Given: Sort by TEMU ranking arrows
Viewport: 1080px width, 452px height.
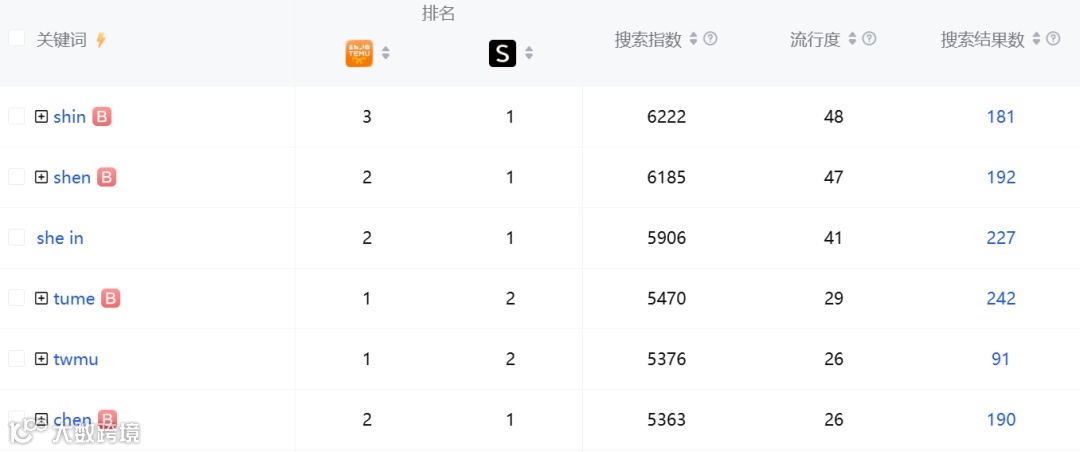Looking at the screenshot, I should click(386, 53).
